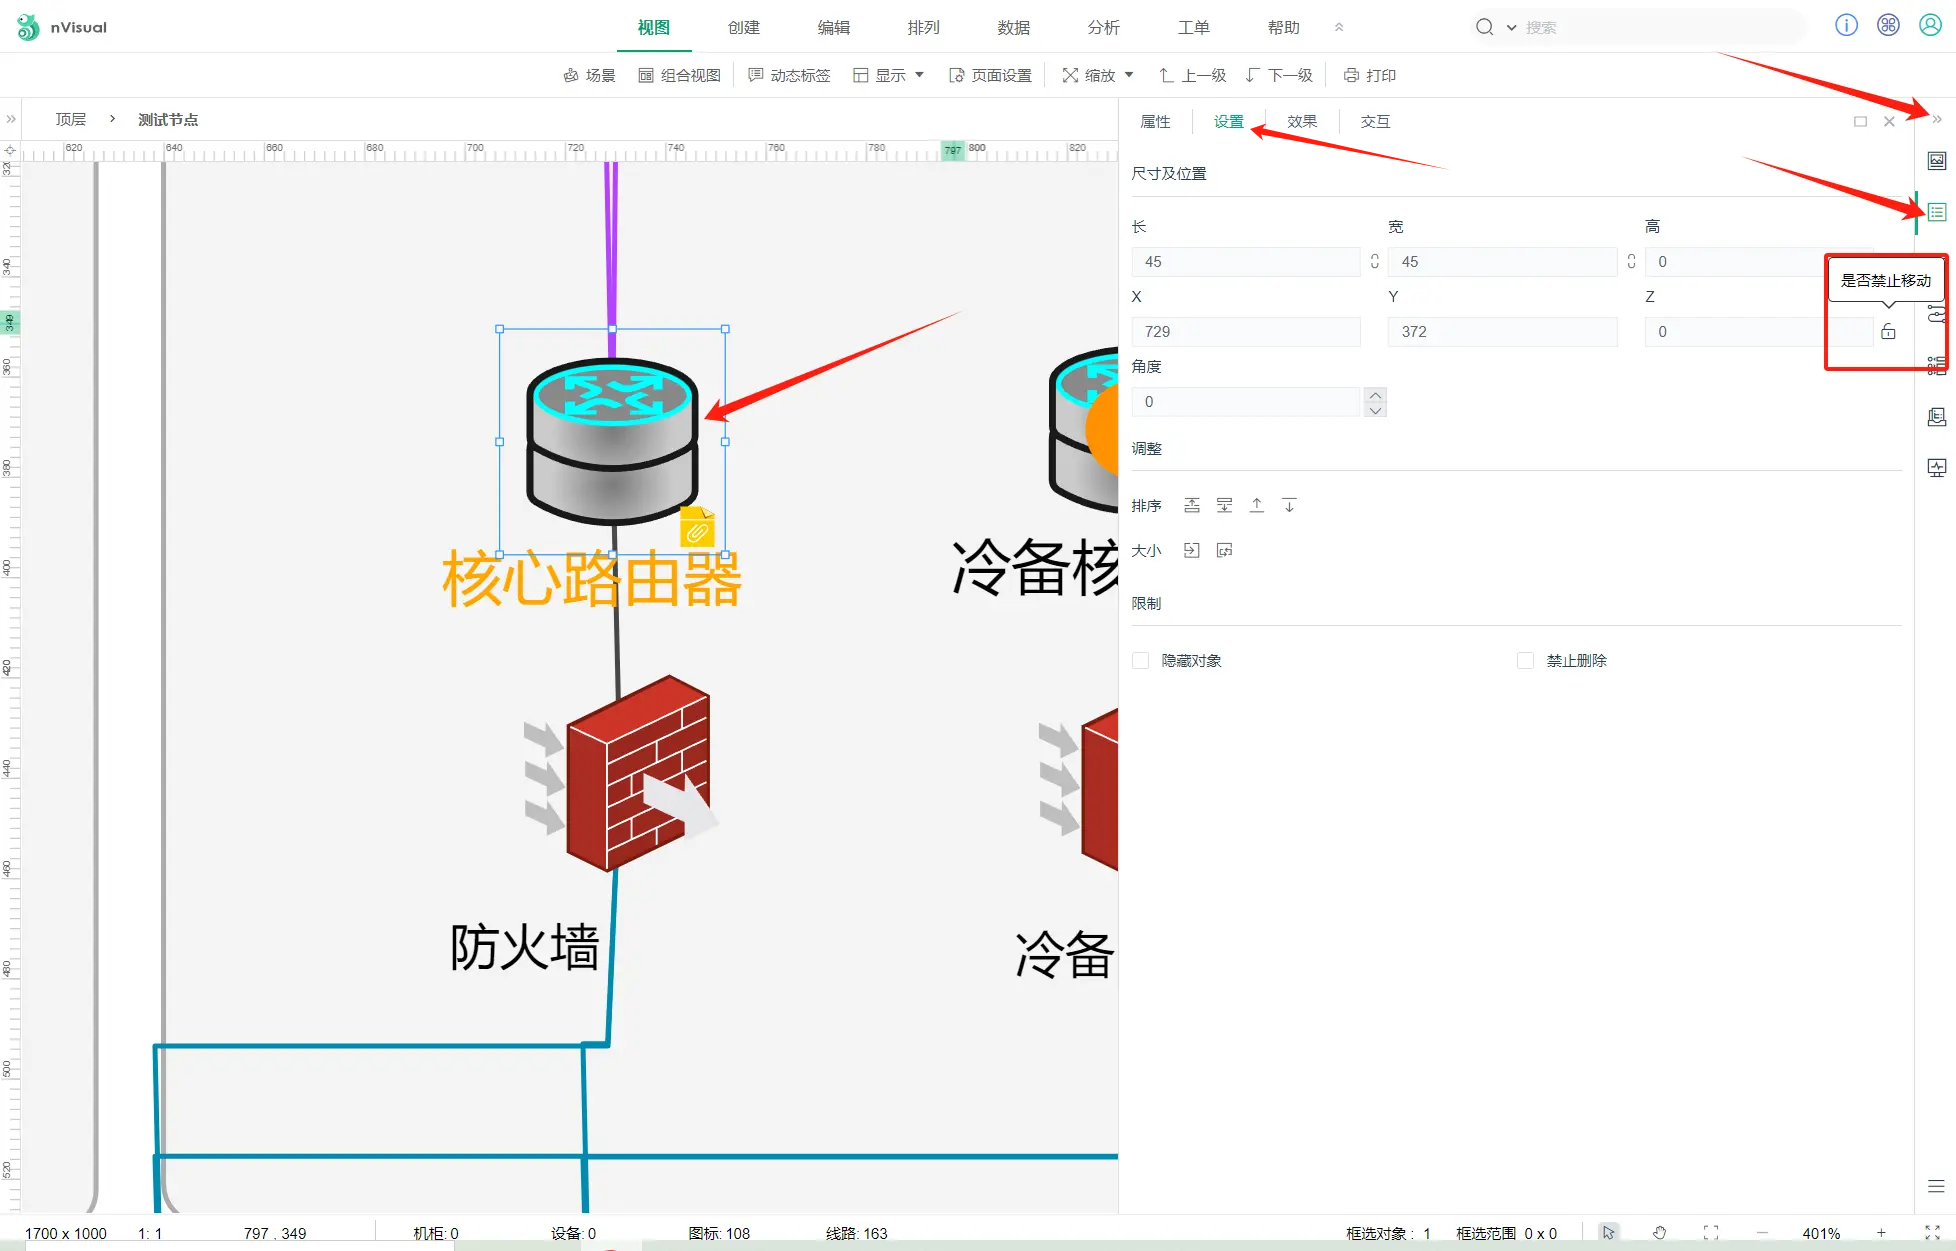Check the 隐藏对象 checkbox
Screen dimensions: 1956x1251
click(1140, 661)
